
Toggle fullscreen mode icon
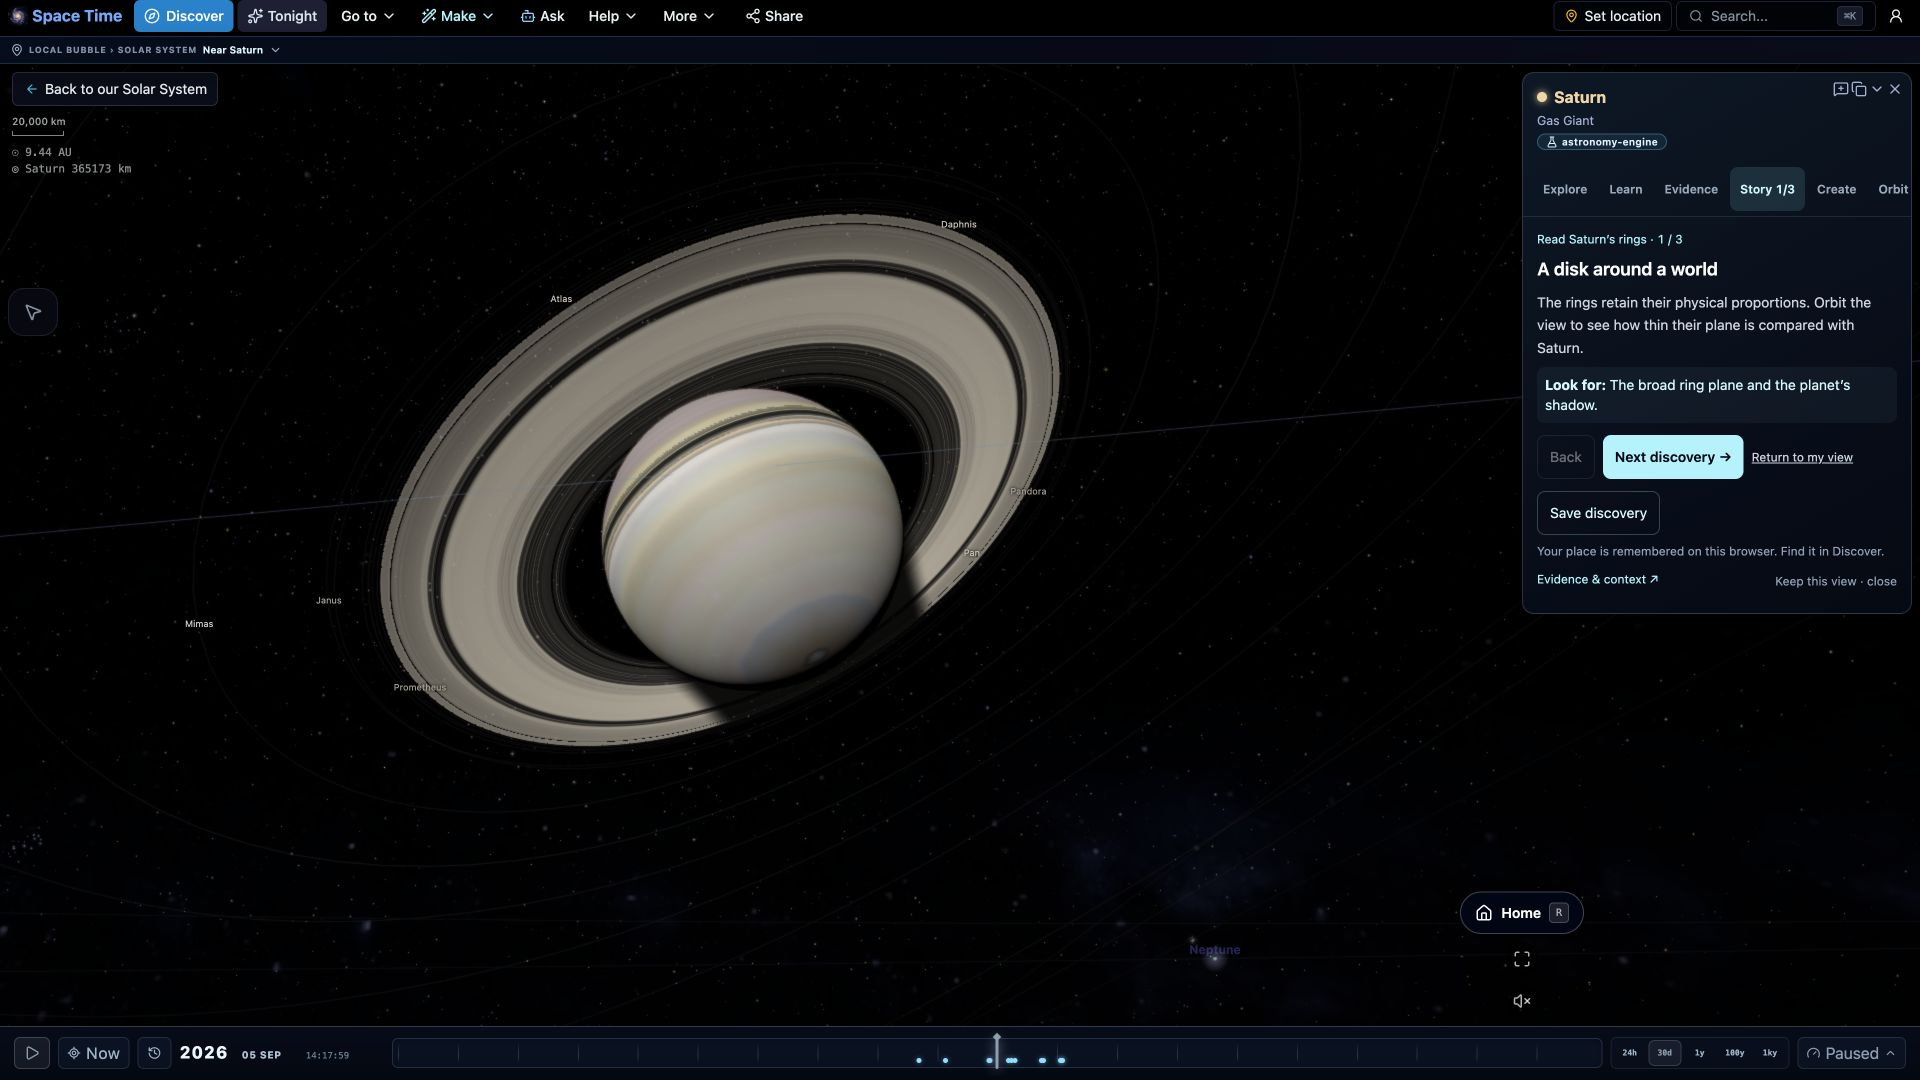point(1521,959)
